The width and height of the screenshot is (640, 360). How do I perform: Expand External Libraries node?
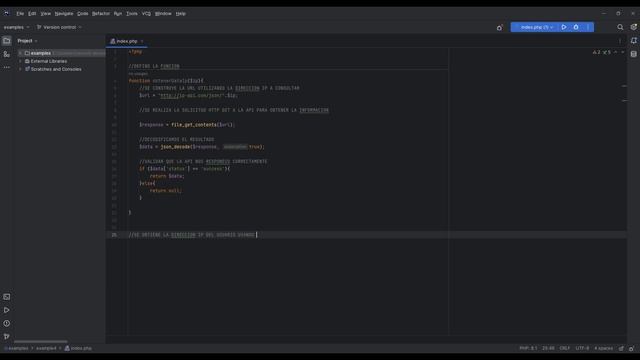(20, 61)
